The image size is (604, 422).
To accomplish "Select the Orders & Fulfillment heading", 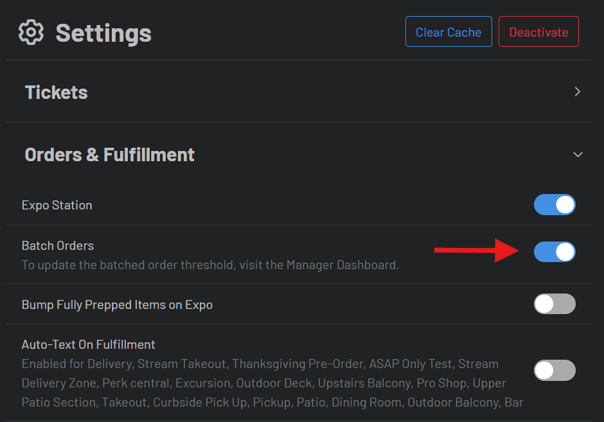I will tap(109, 155).
